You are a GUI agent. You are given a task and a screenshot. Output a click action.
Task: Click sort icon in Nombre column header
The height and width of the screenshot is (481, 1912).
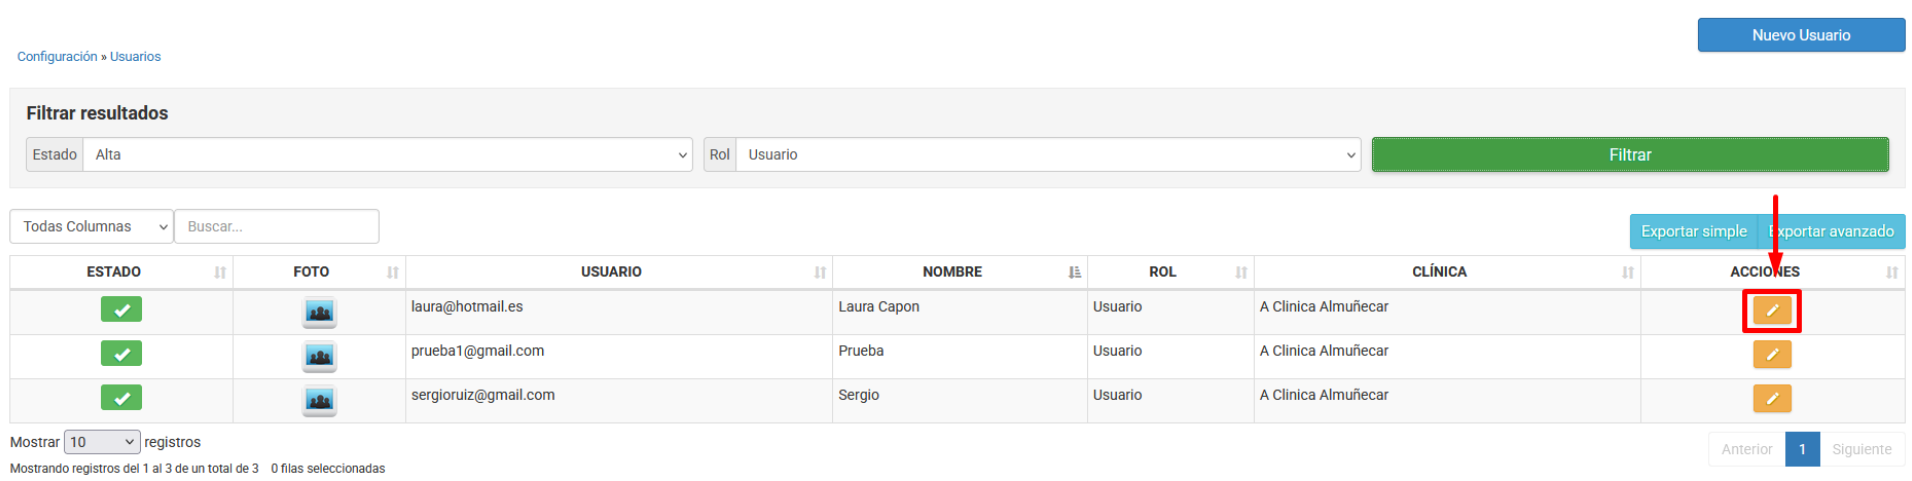[1074, 272]
